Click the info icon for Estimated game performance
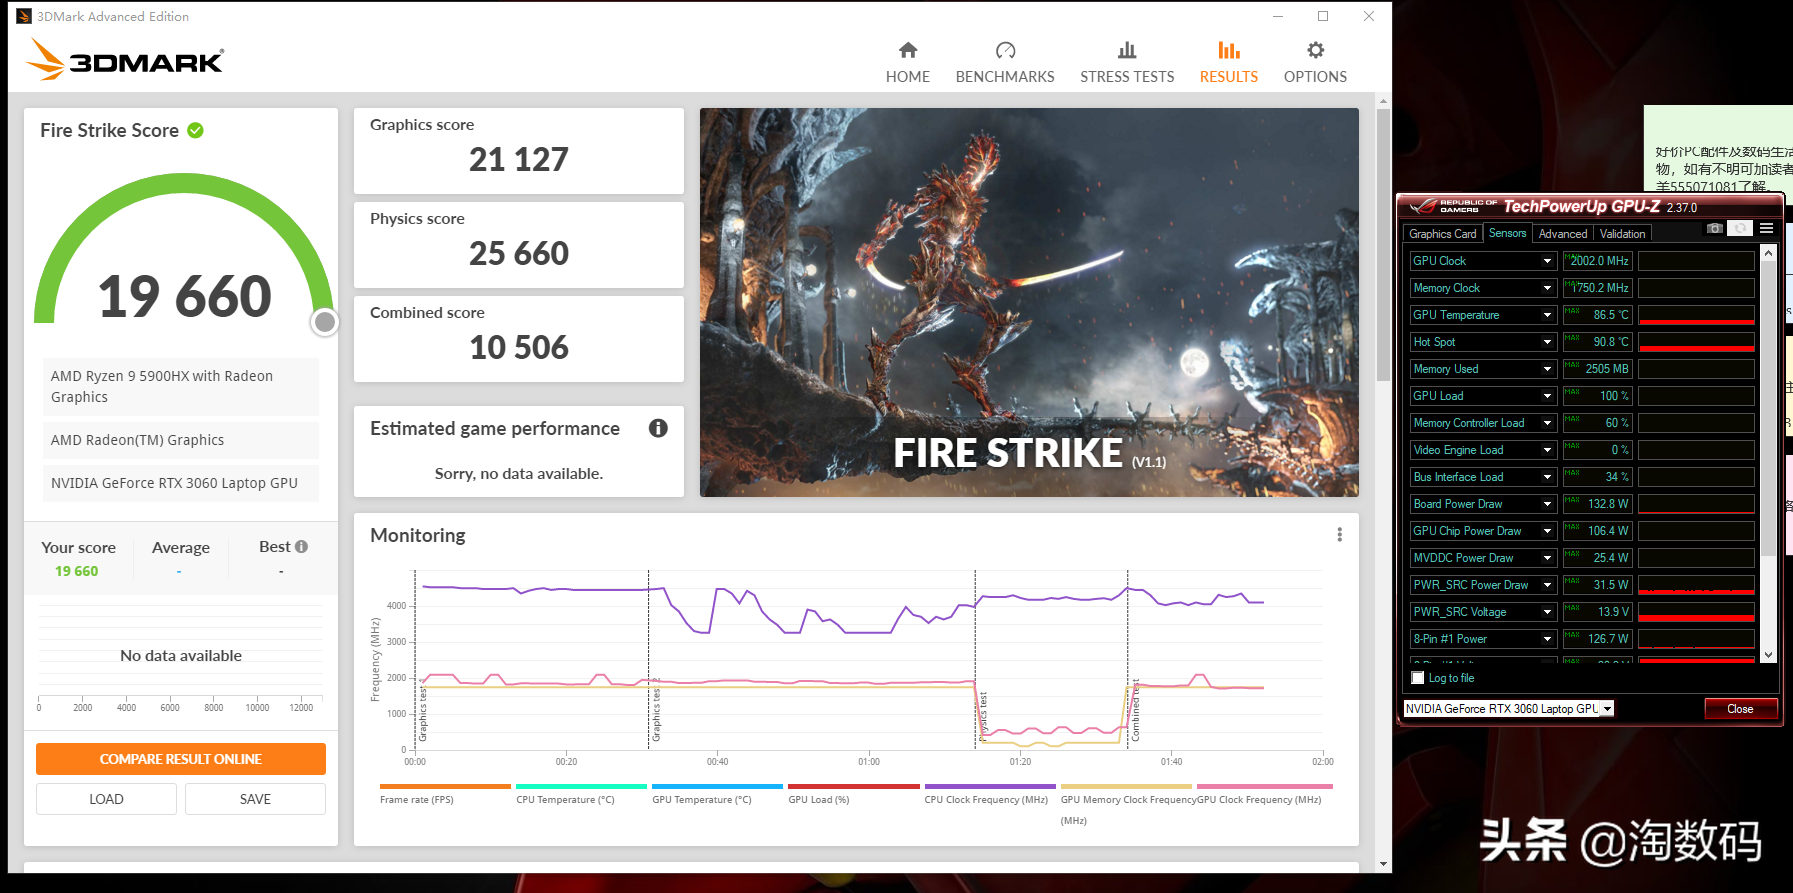The width and height of the screenshot is (1793, 893). pos(658,428)
